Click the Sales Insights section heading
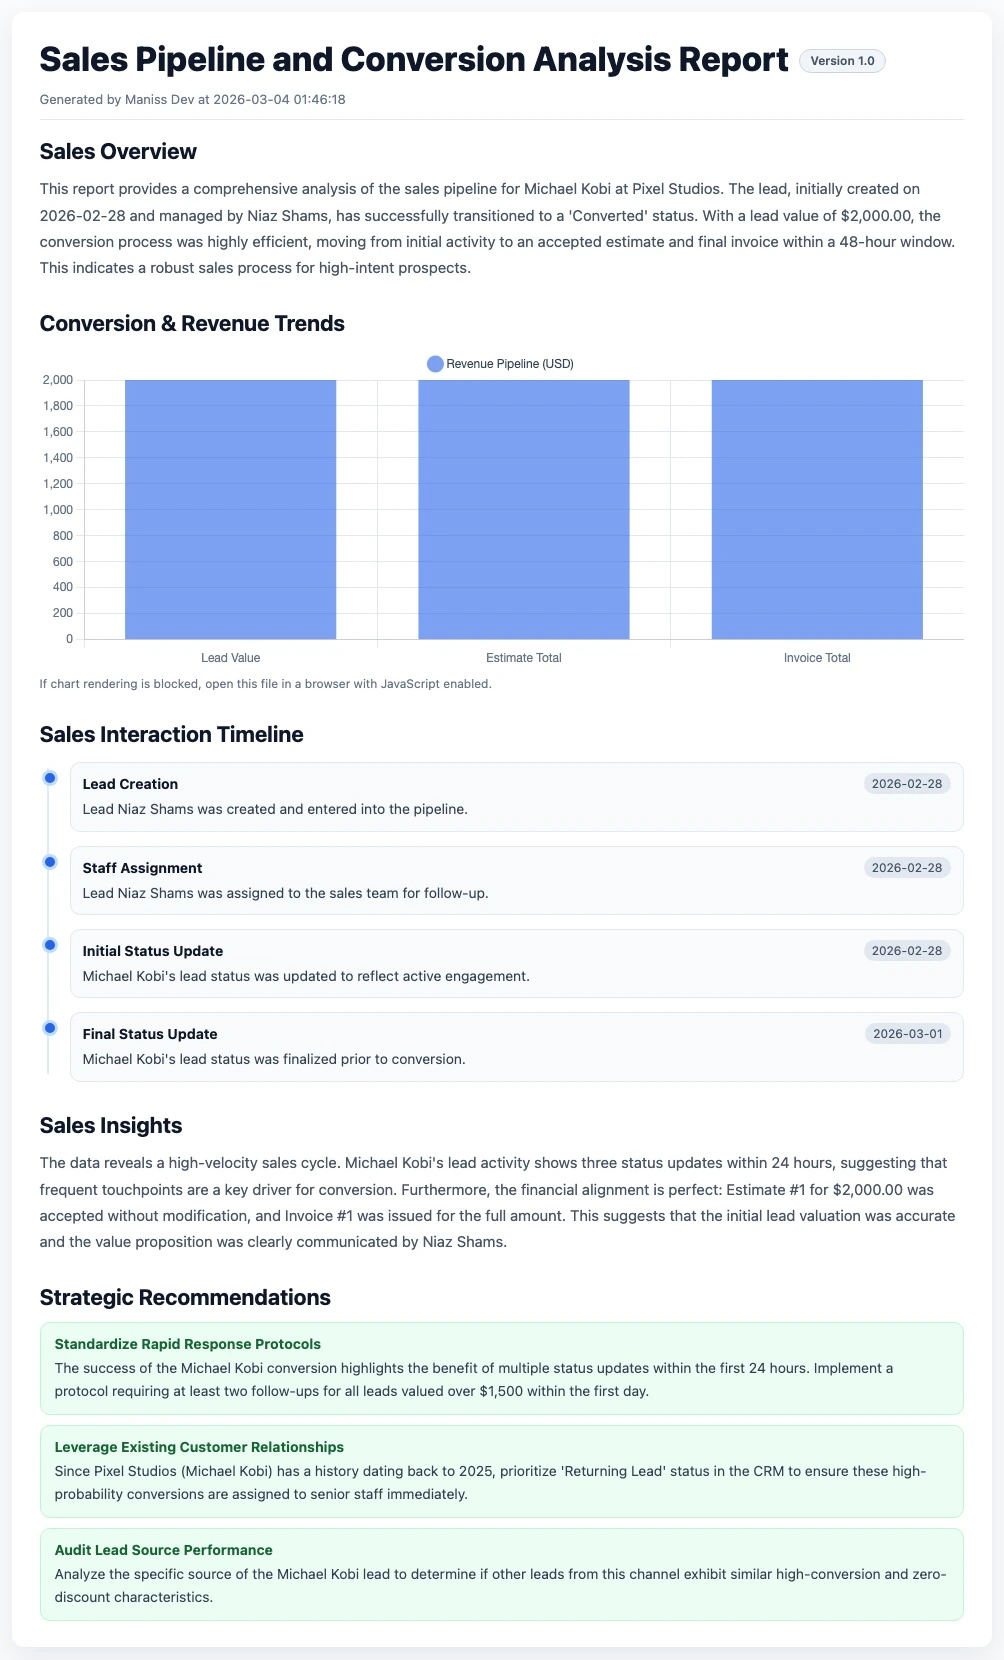This screenshot has width=1004, height=1660. [x=111, y=1126]
